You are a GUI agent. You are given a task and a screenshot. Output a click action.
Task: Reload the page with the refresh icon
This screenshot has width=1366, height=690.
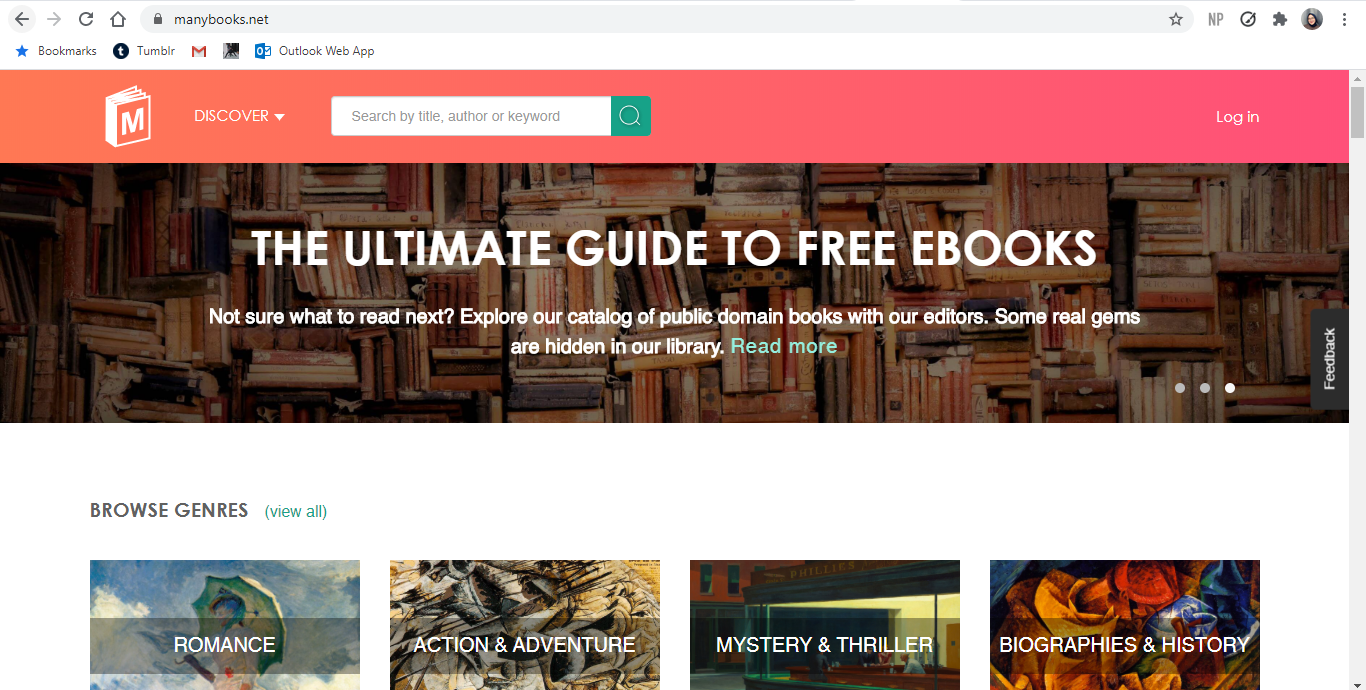tap(86, 19)
